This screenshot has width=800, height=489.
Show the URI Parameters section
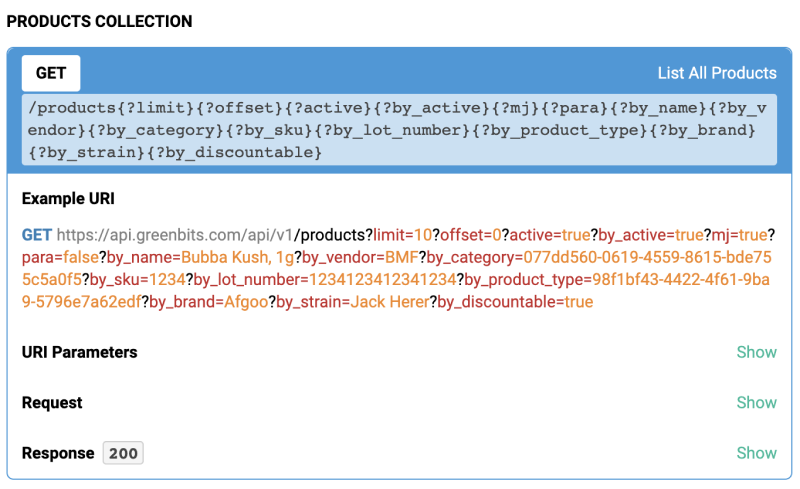coord(756,352)
